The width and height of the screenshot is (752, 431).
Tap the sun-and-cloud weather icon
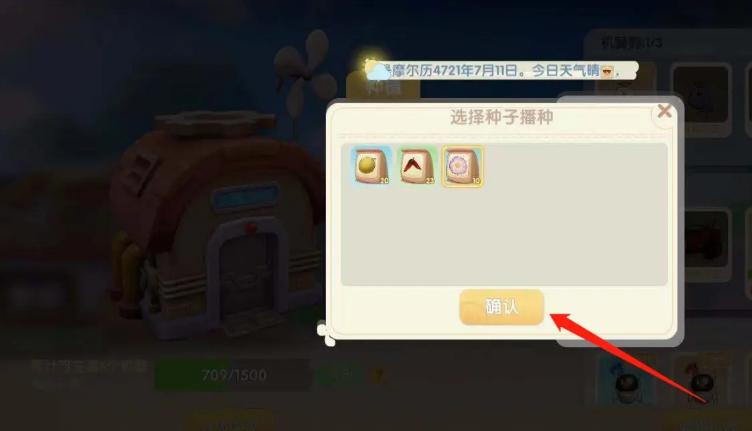tap(376, 70)
